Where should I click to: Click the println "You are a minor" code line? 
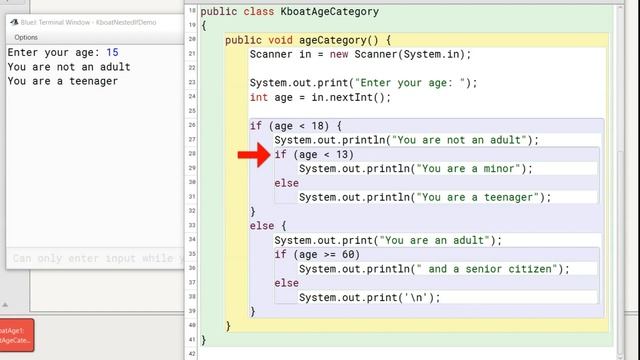tap(416, 169)
